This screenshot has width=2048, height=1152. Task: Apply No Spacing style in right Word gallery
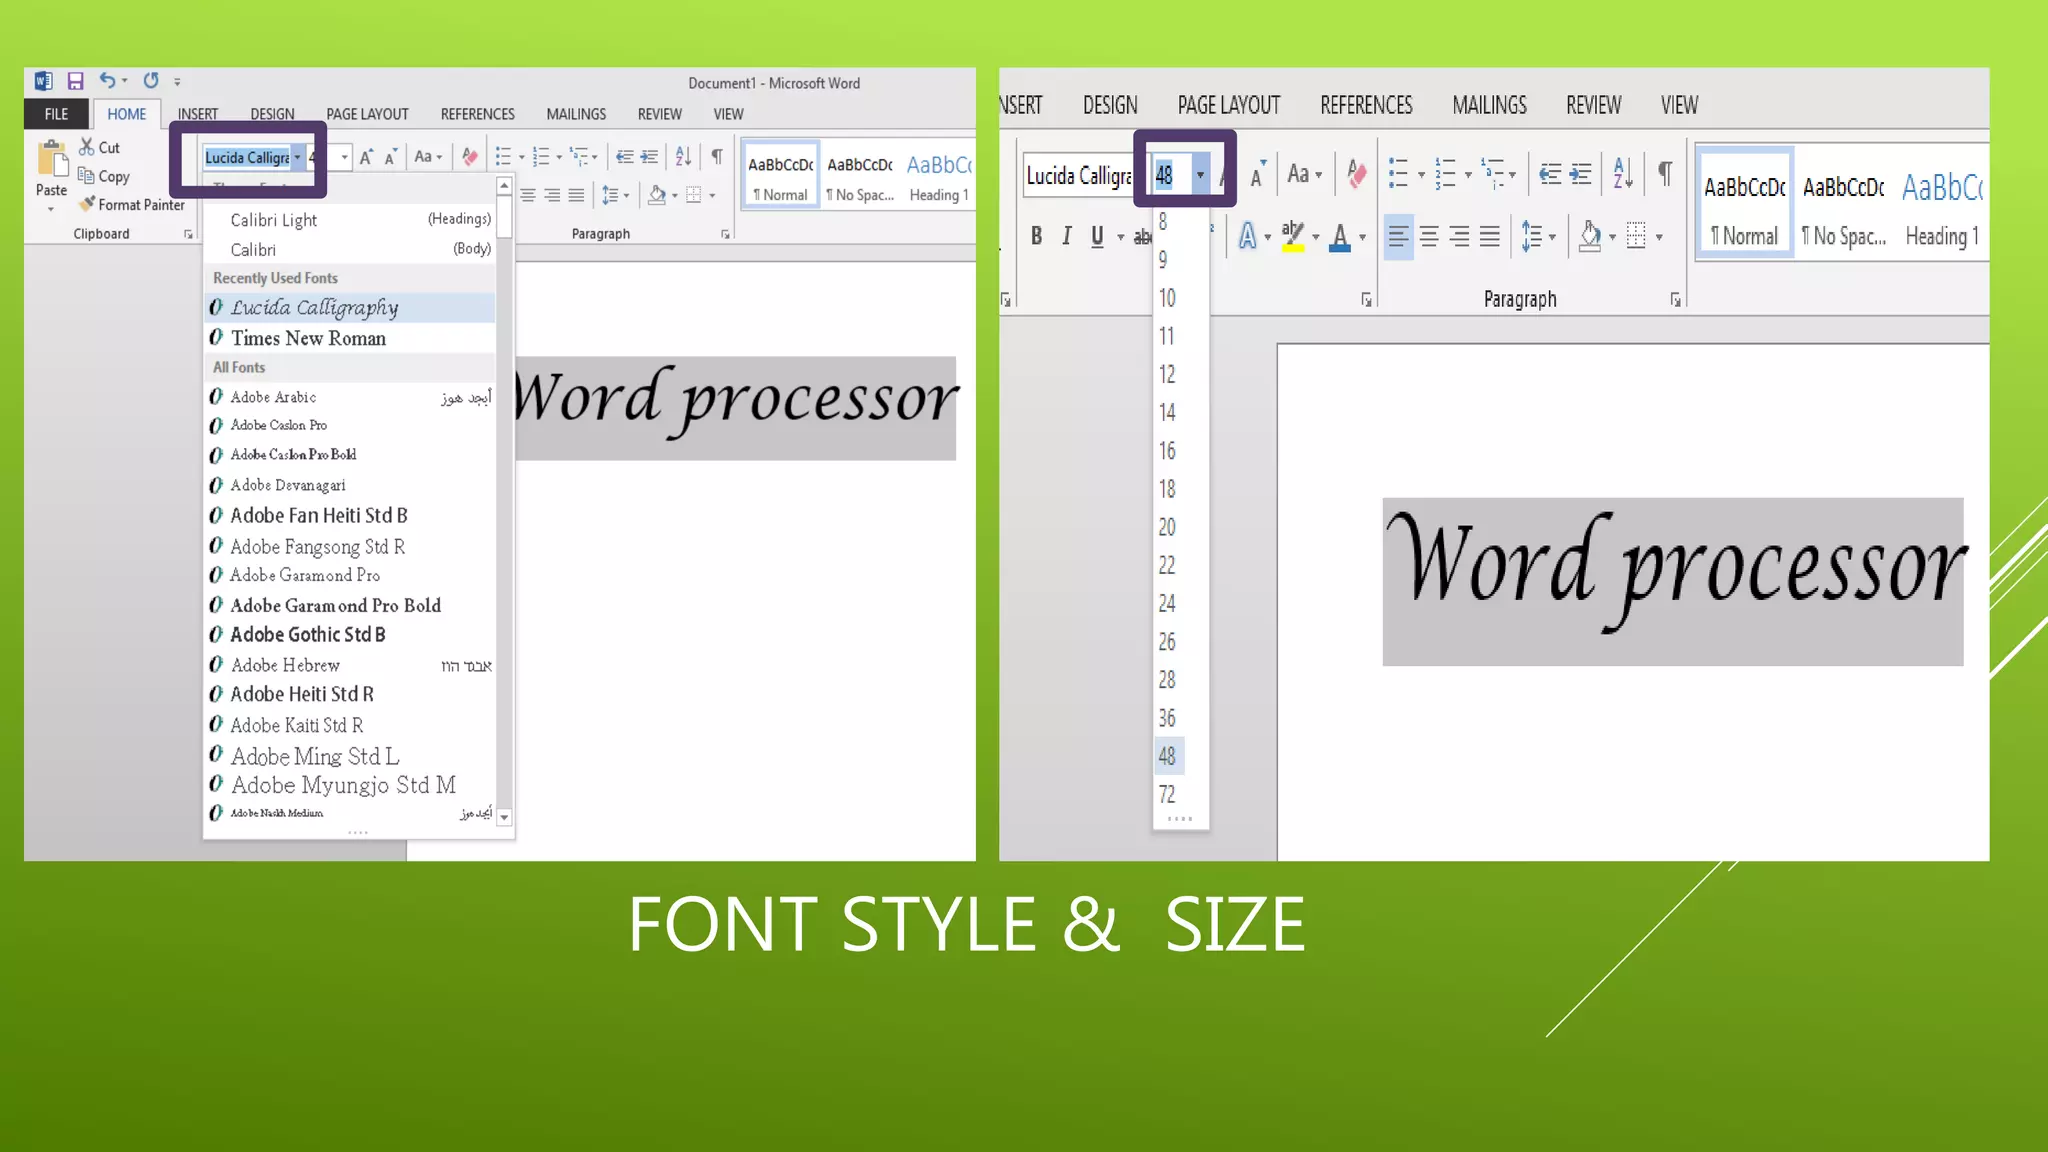pos(1844,208)
